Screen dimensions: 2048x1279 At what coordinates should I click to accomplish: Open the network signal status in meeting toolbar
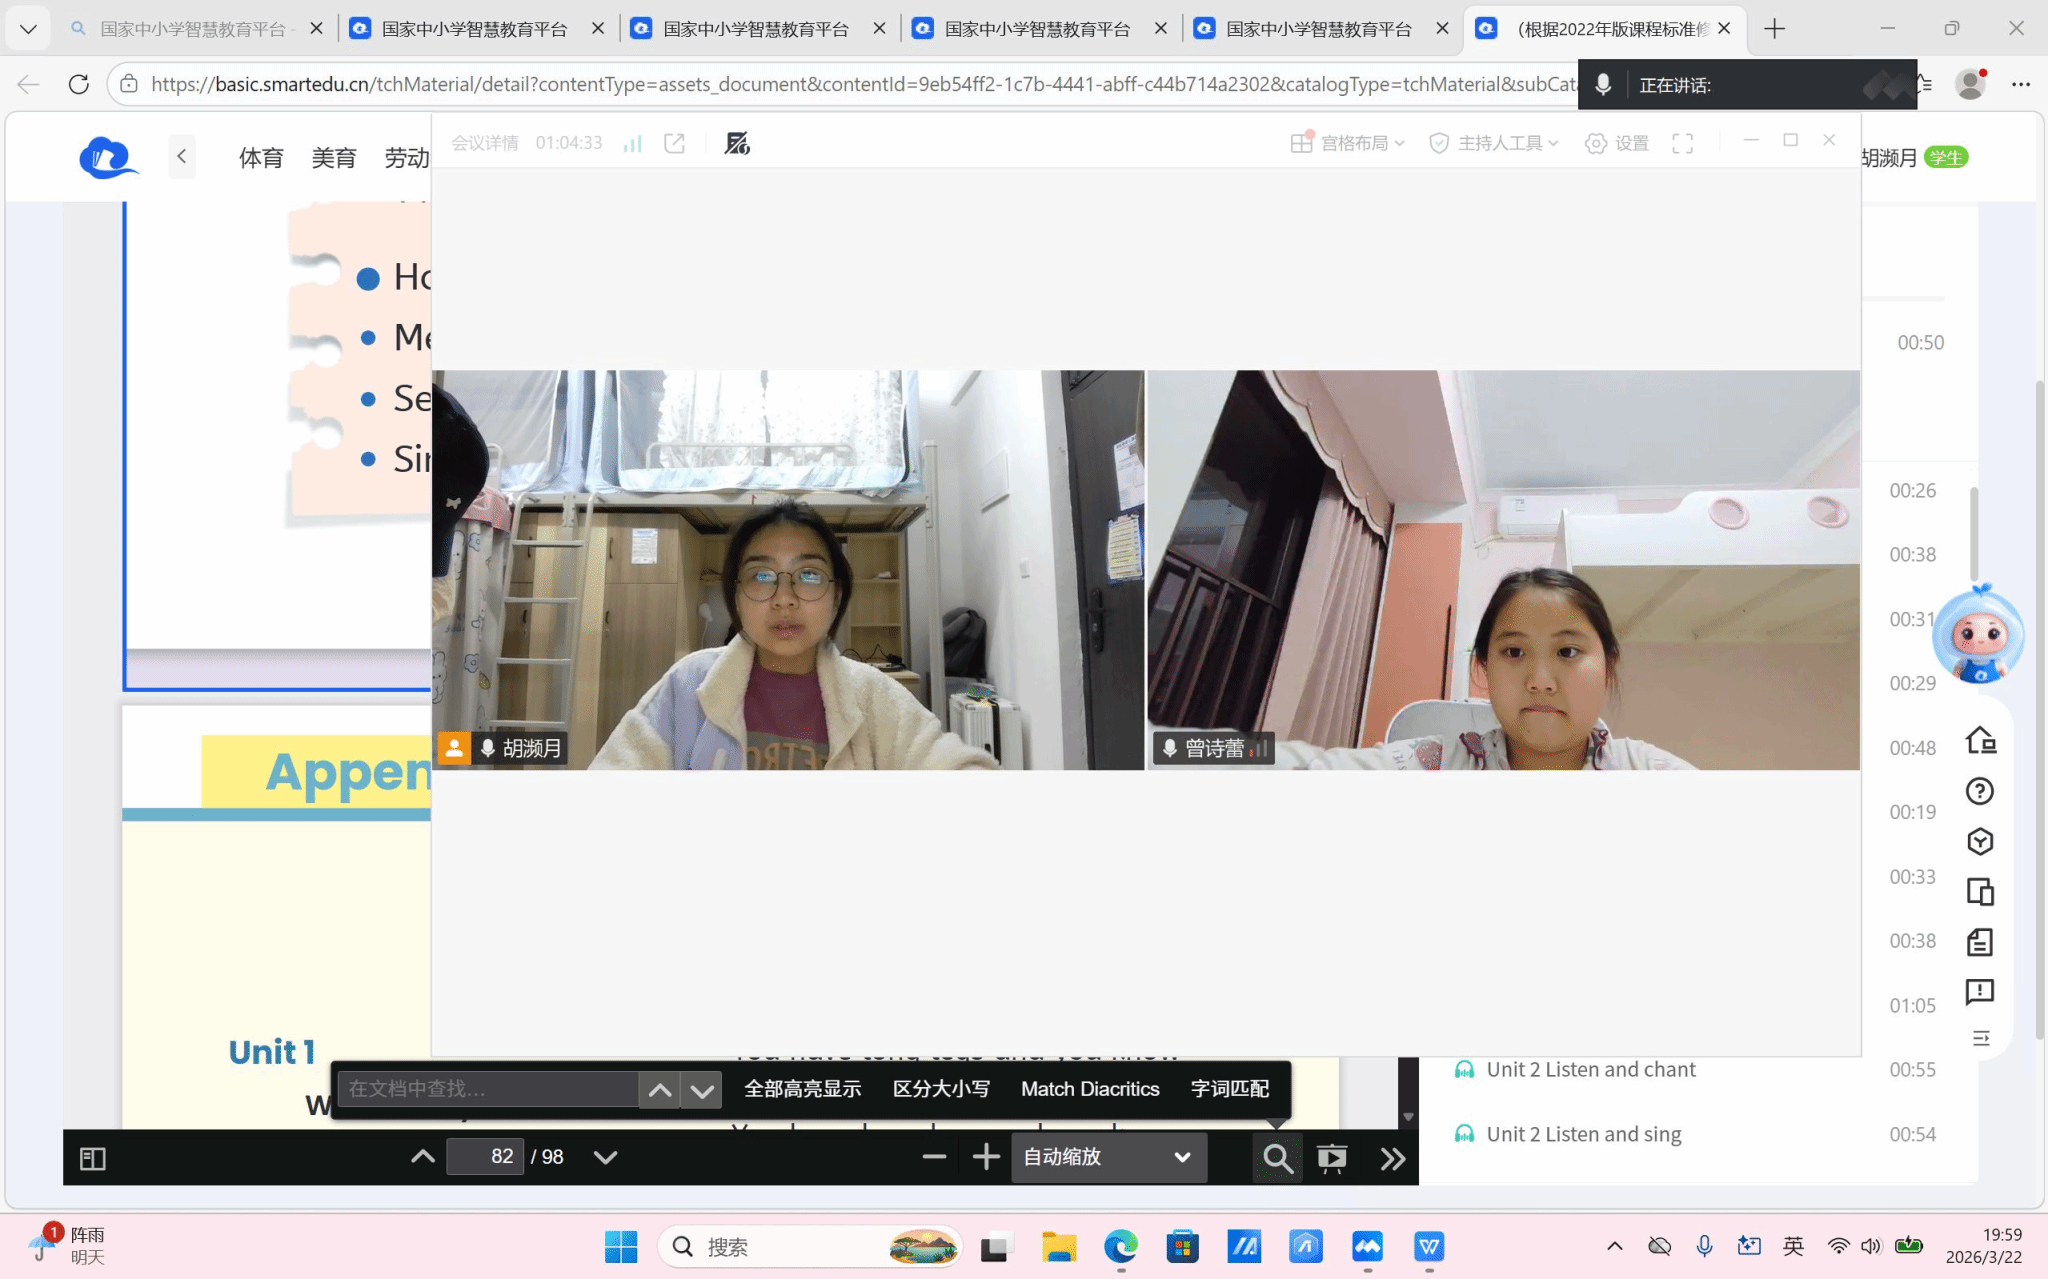[x=632, y=143]
